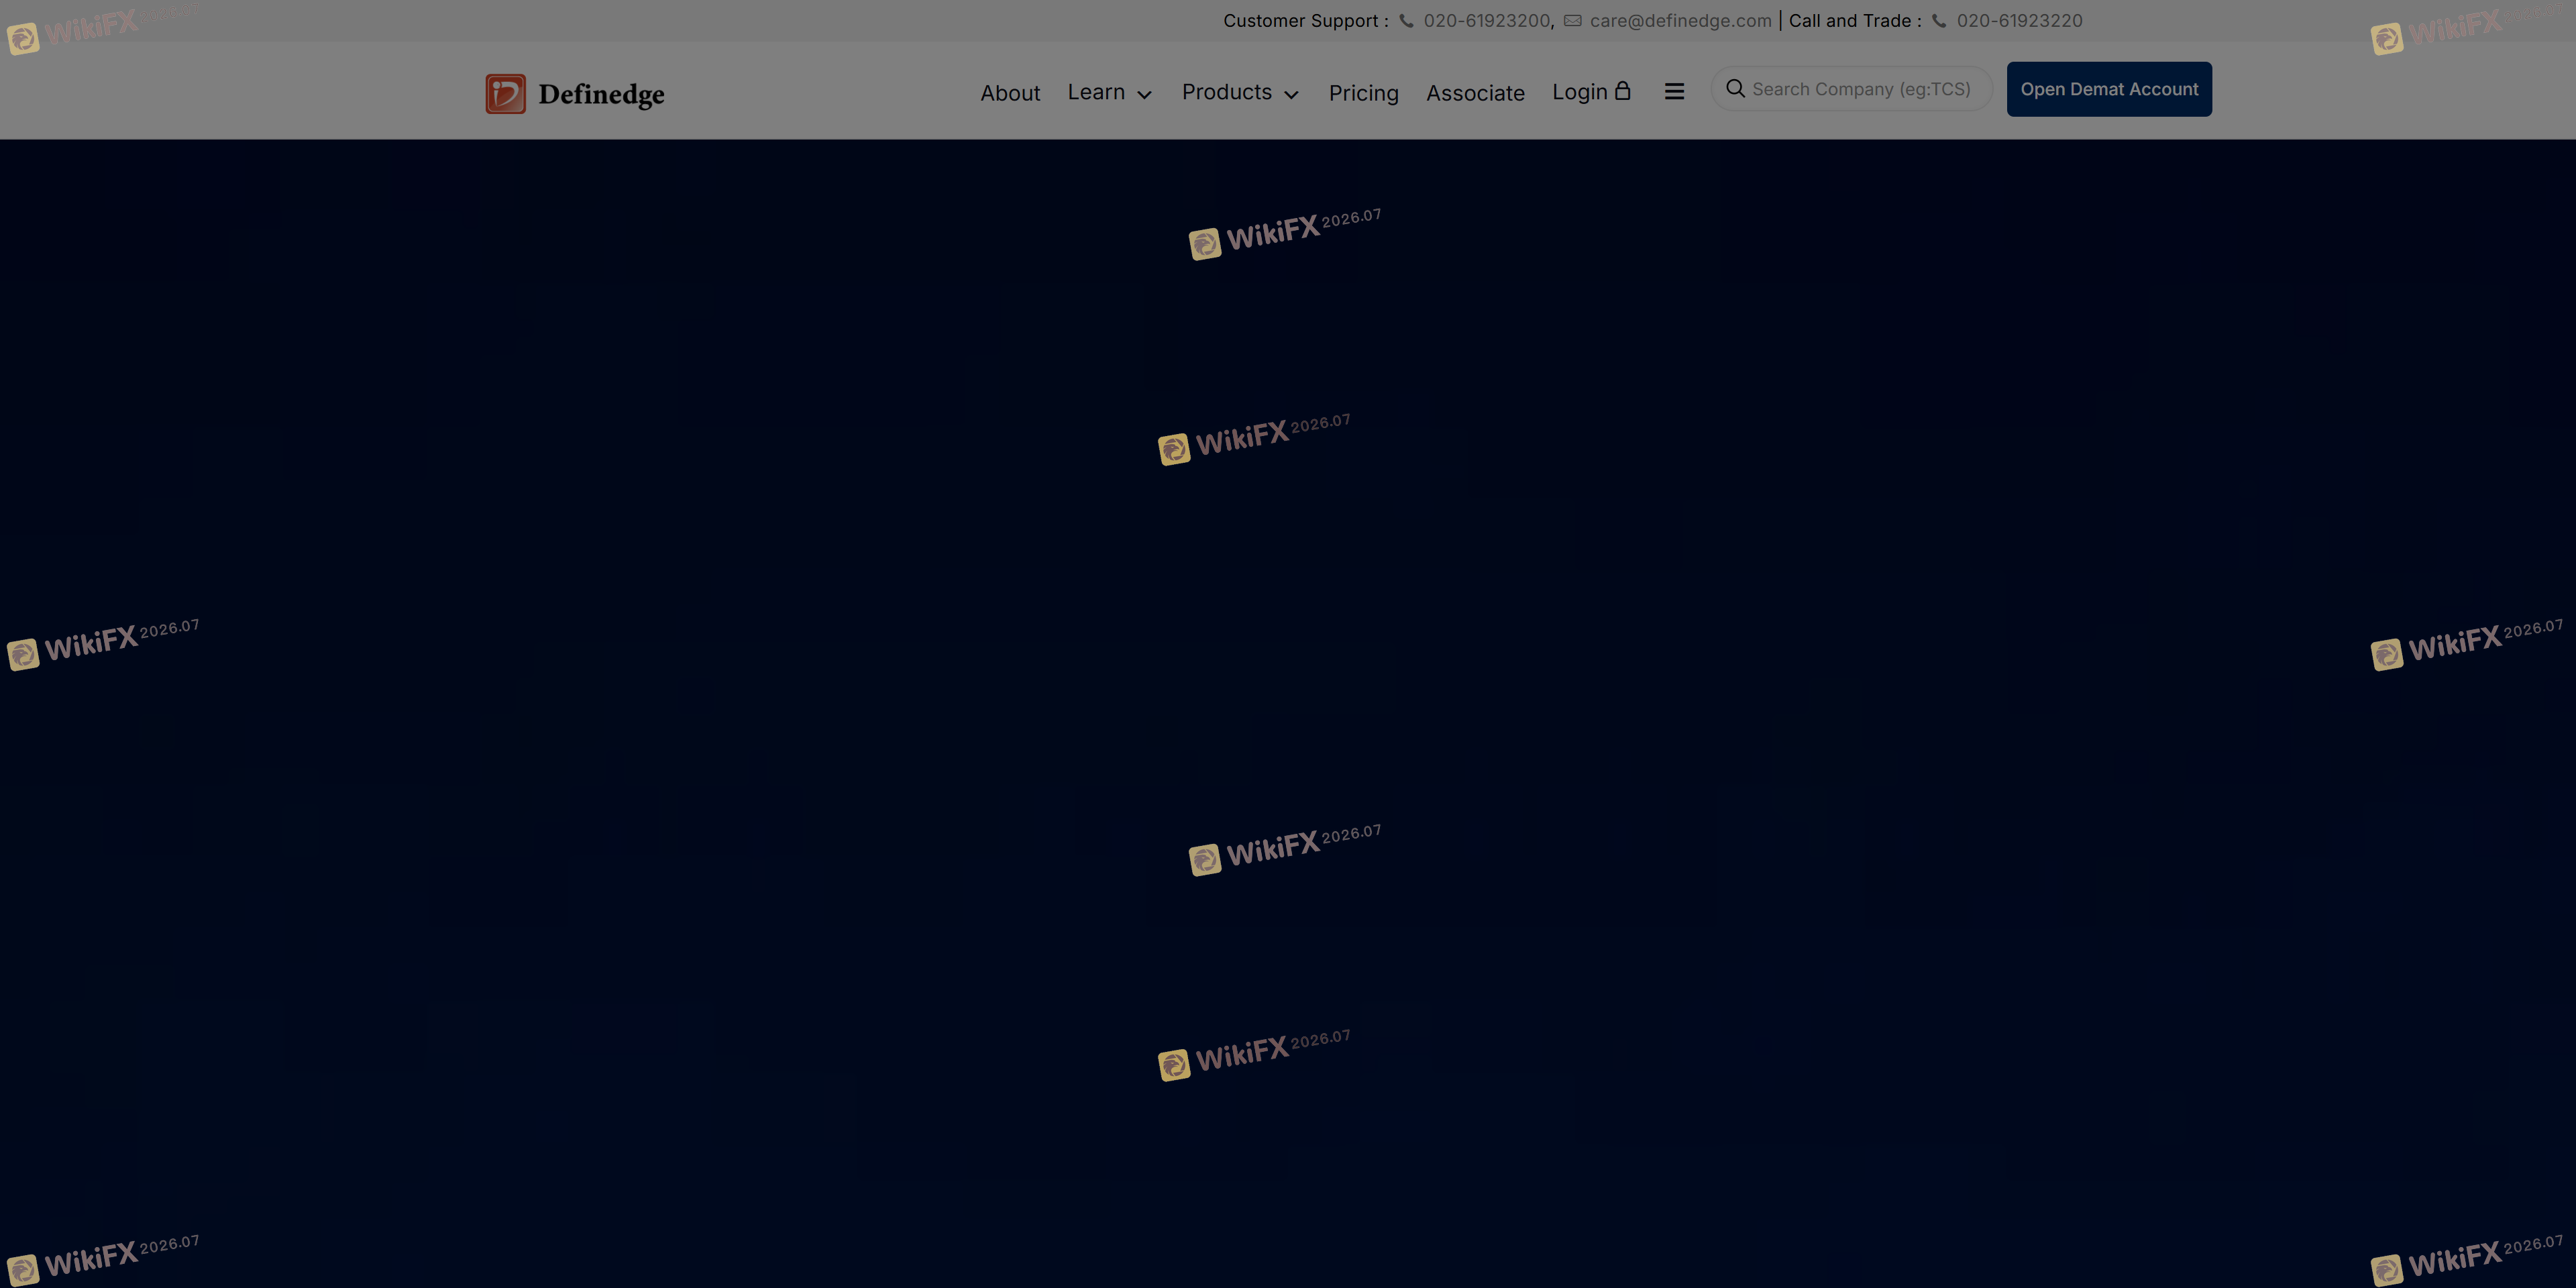Open the About page
The height and width of the screenshot is (1288, 2576).
point(1010,93)
